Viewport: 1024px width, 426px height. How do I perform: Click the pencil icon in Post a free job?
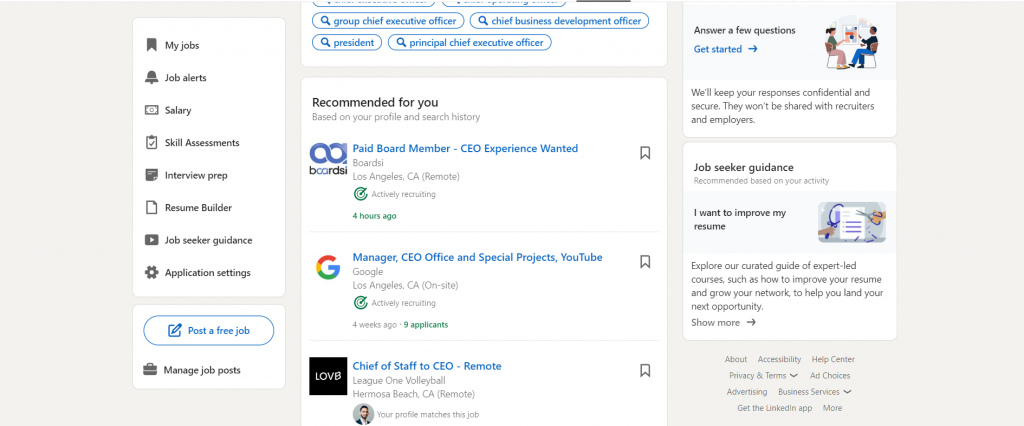pos(174,331)
